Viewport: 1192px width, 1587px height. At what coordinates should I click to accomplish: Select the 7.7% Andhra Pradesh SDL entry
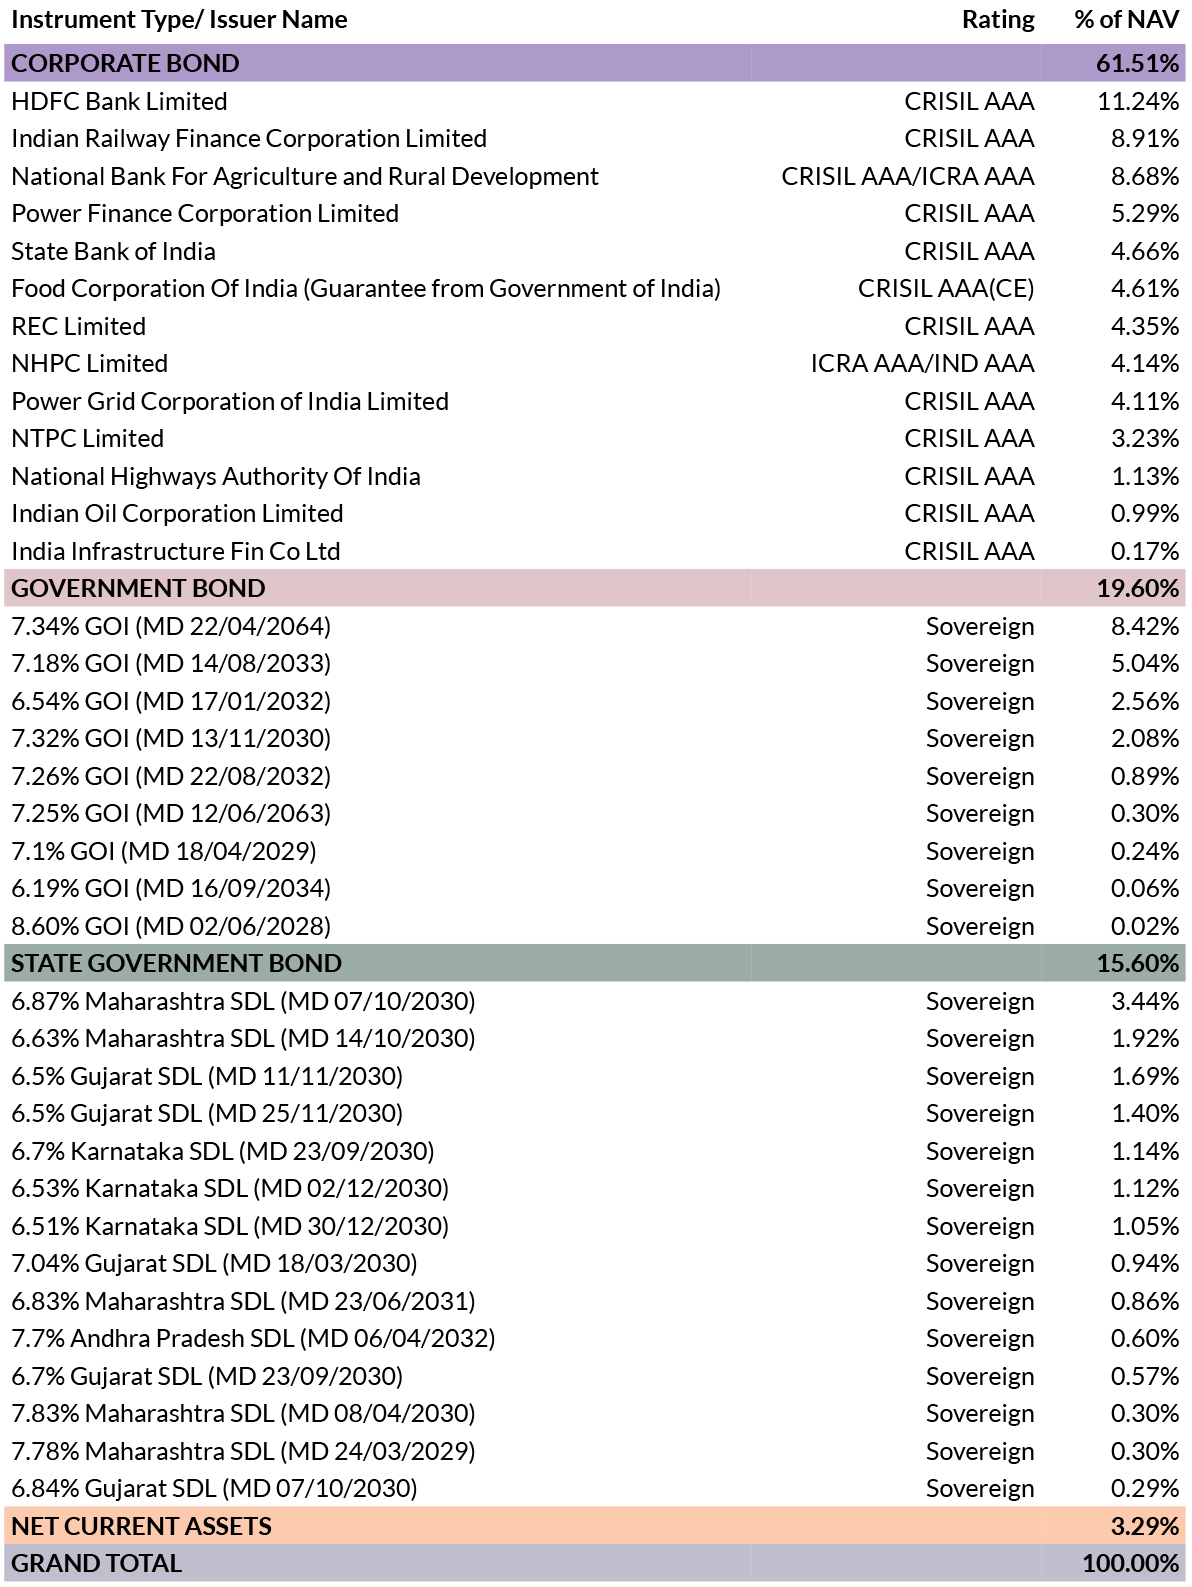tap(253, 1339)
